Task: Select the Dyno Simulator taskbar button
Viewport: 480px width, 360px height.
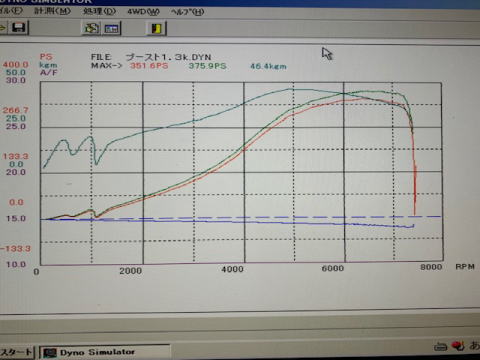Action: (x=104, y=352)
